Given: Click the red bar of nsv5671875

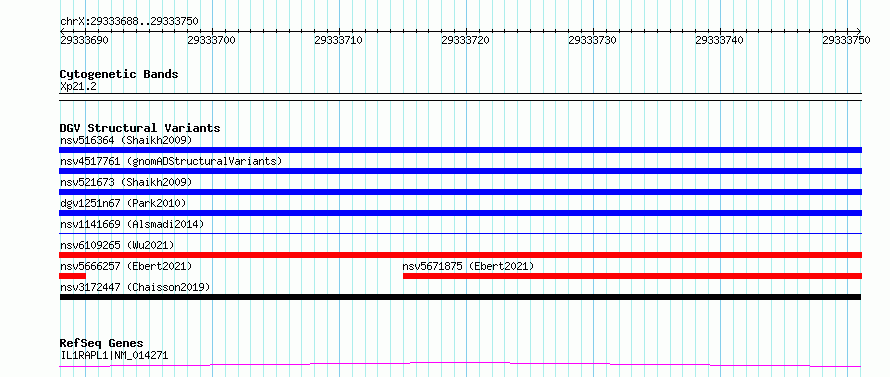Looking at the screenshot, I should [x=632, y=276].
